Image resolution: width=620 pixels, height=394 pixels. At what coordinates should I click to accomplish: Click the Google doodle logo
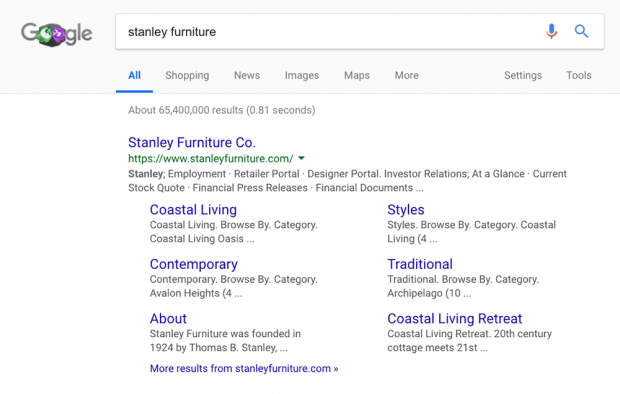[x=57, y=34]
